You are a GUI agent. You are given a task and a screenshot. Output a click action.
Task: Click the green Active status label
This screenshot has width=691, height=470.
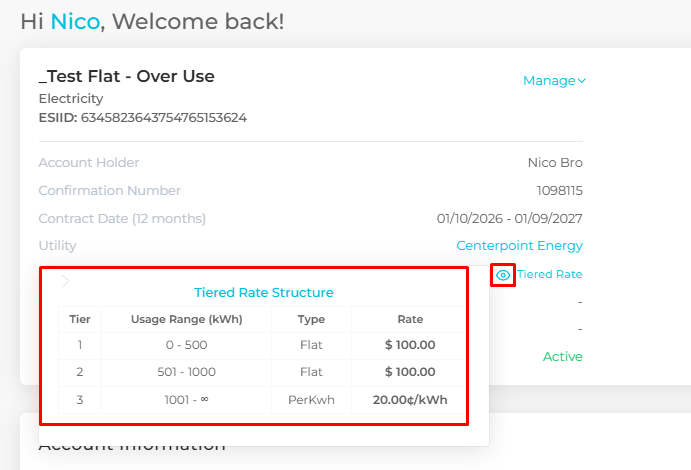click(562, 357)
